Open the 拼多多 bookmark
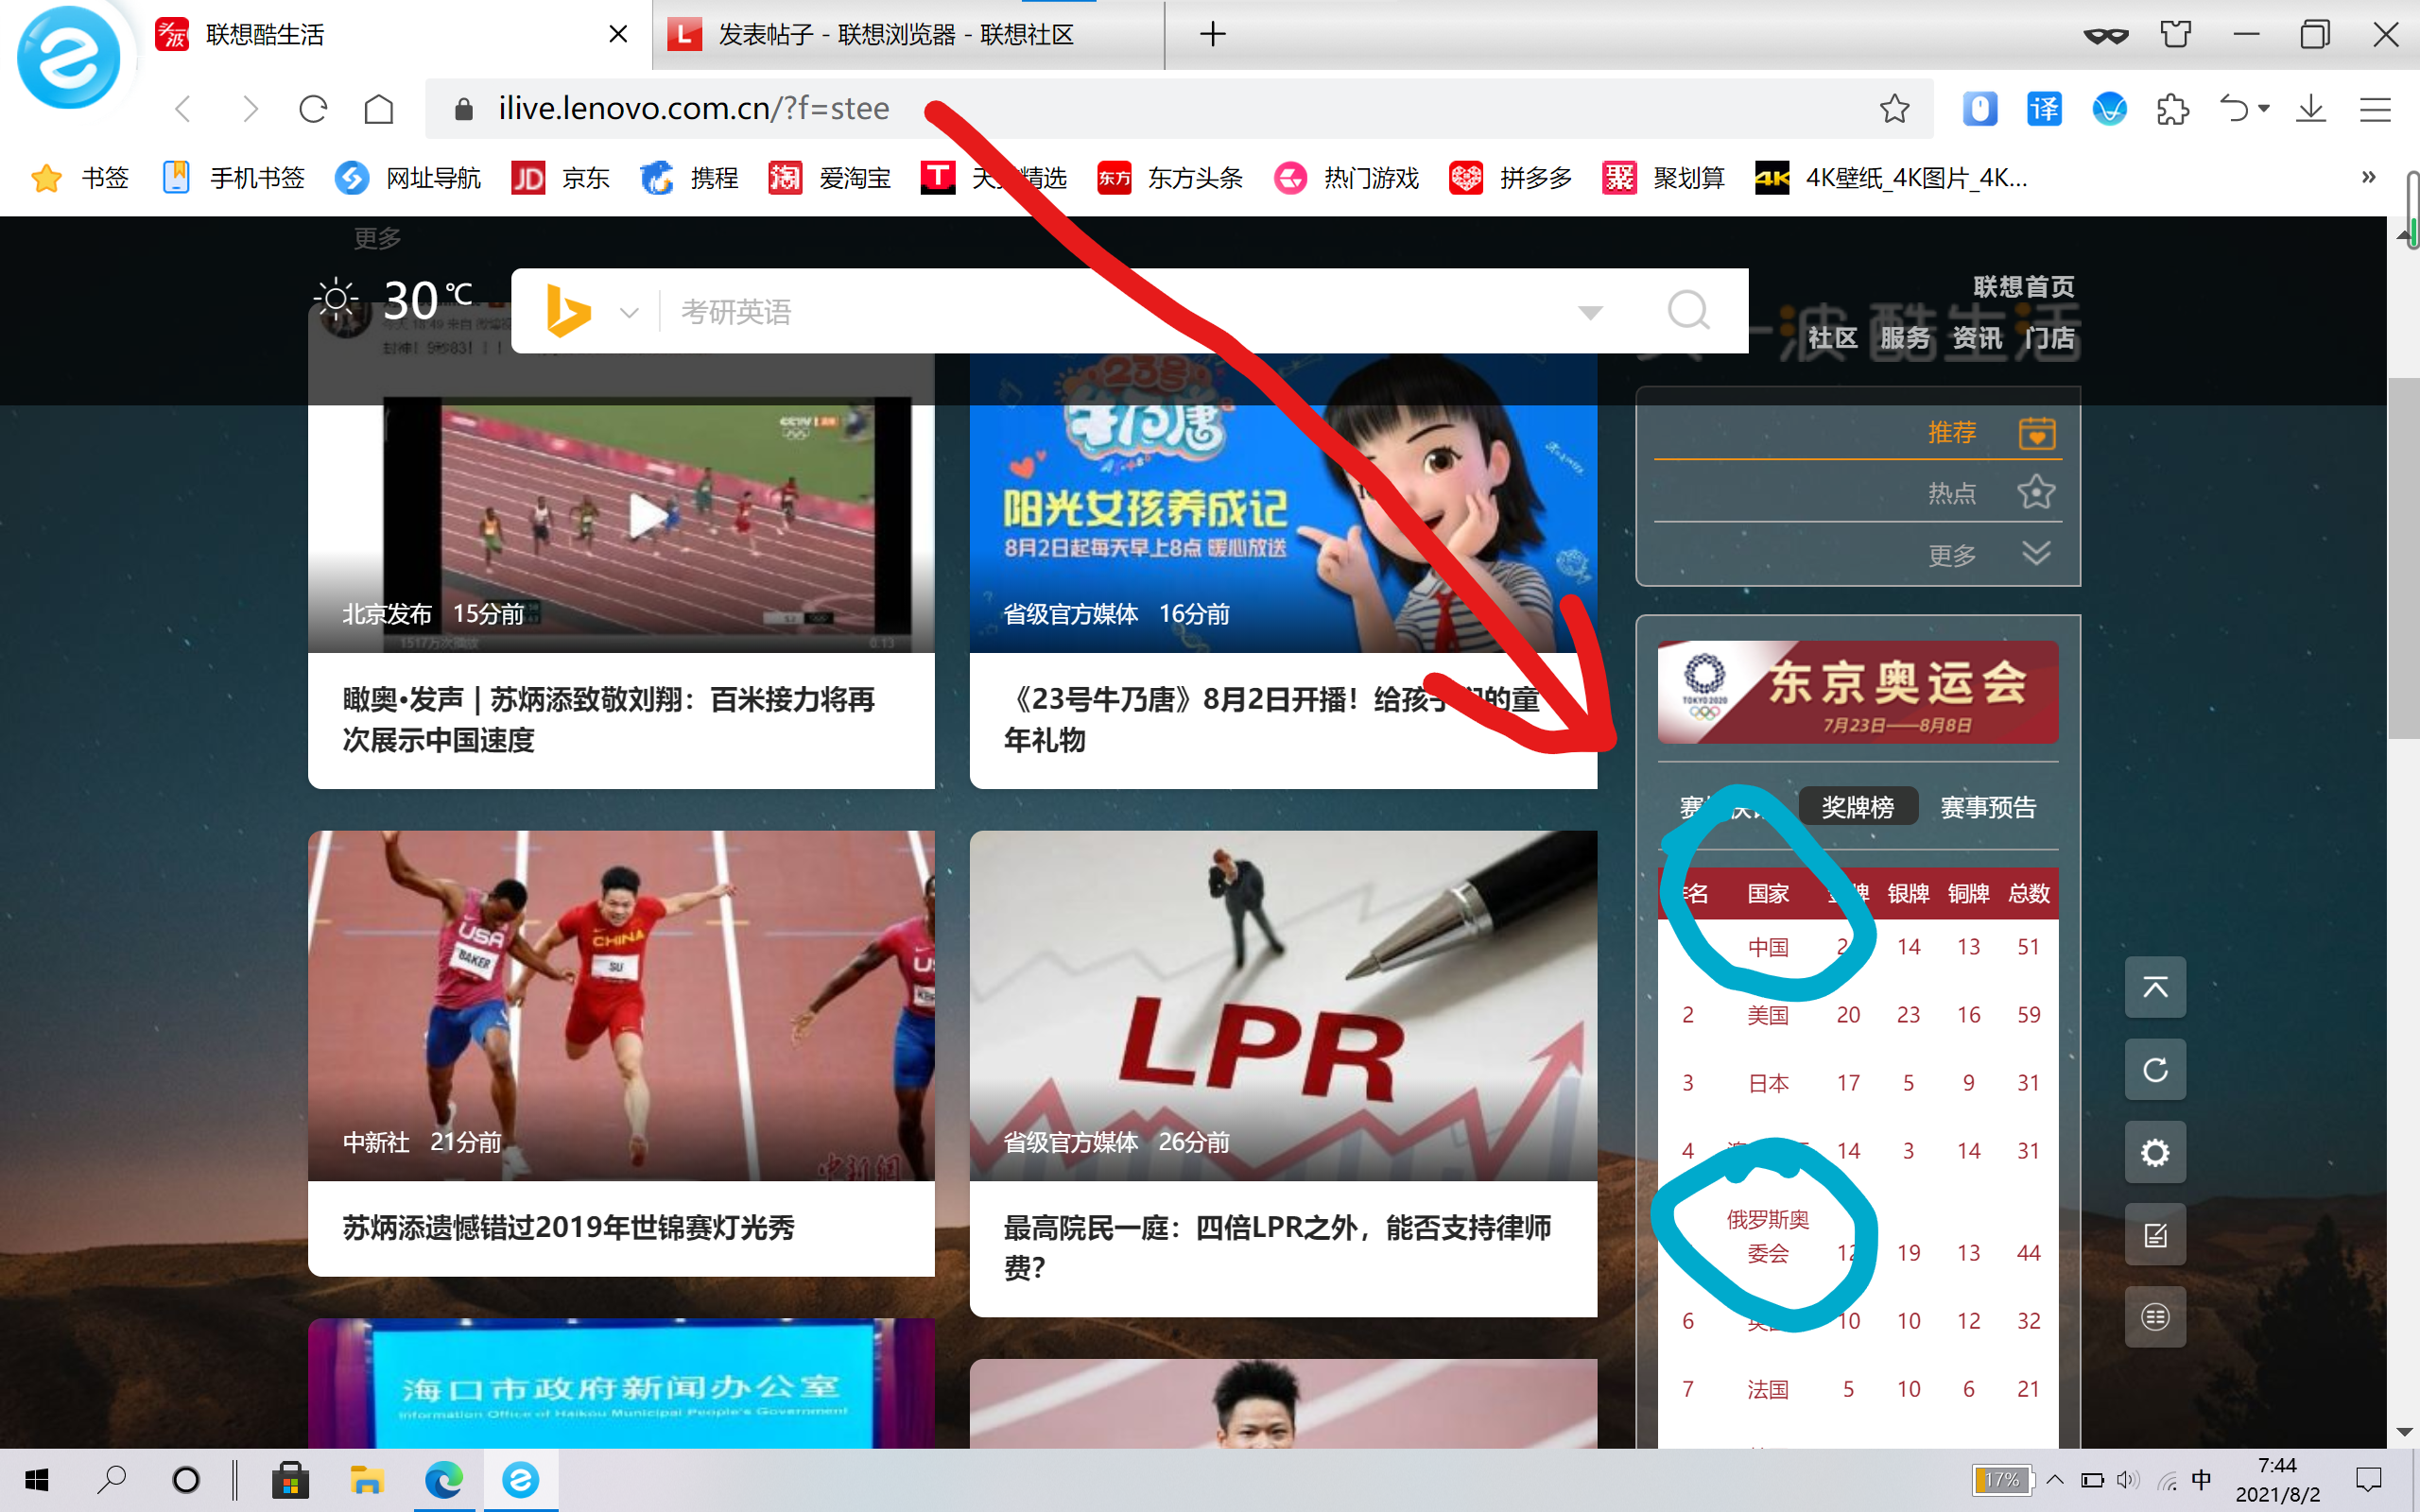Viewport: 2420px width, 1512px height. tap(1510, 178)
